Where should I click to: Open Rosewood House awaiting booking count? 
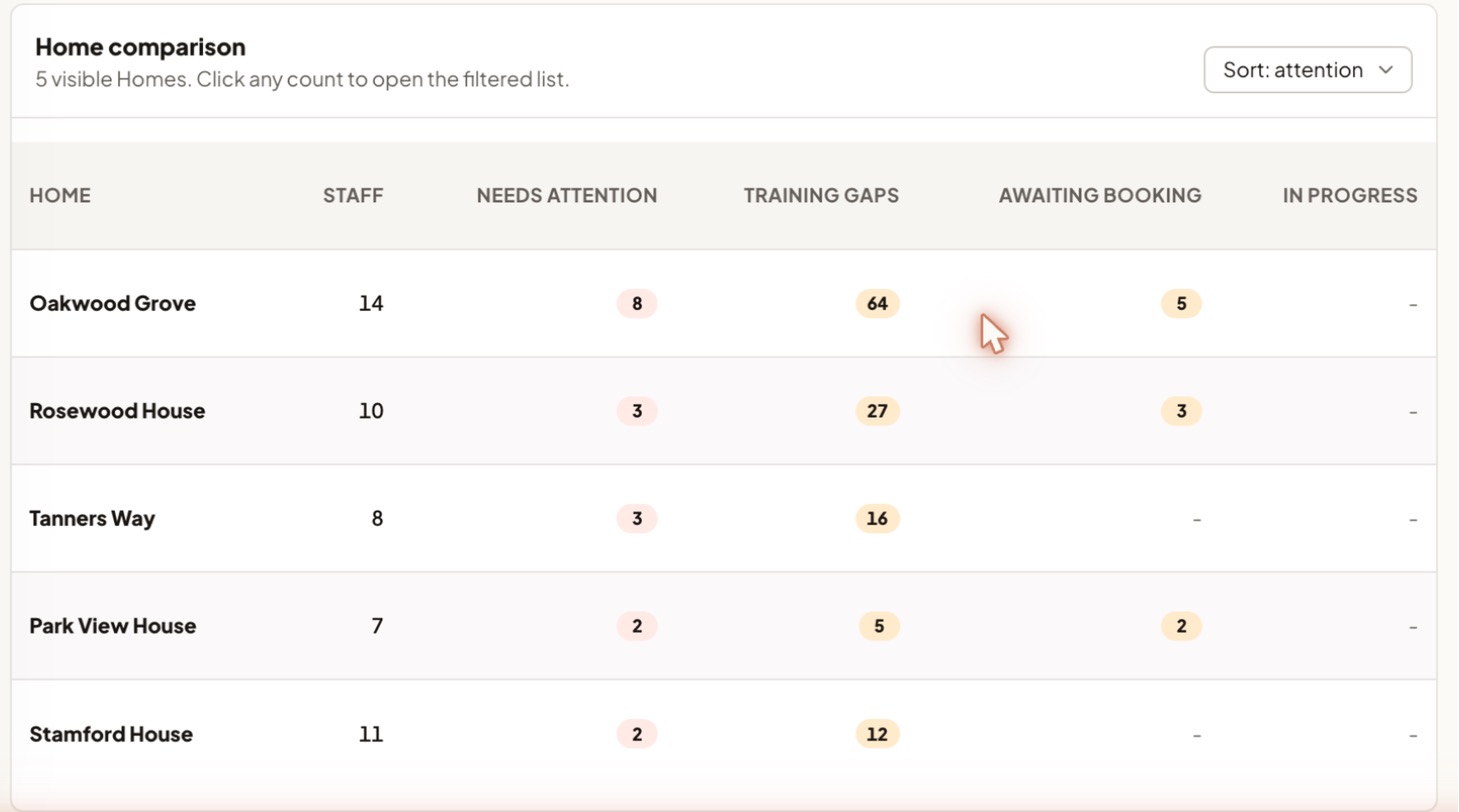coord(1181,411)
